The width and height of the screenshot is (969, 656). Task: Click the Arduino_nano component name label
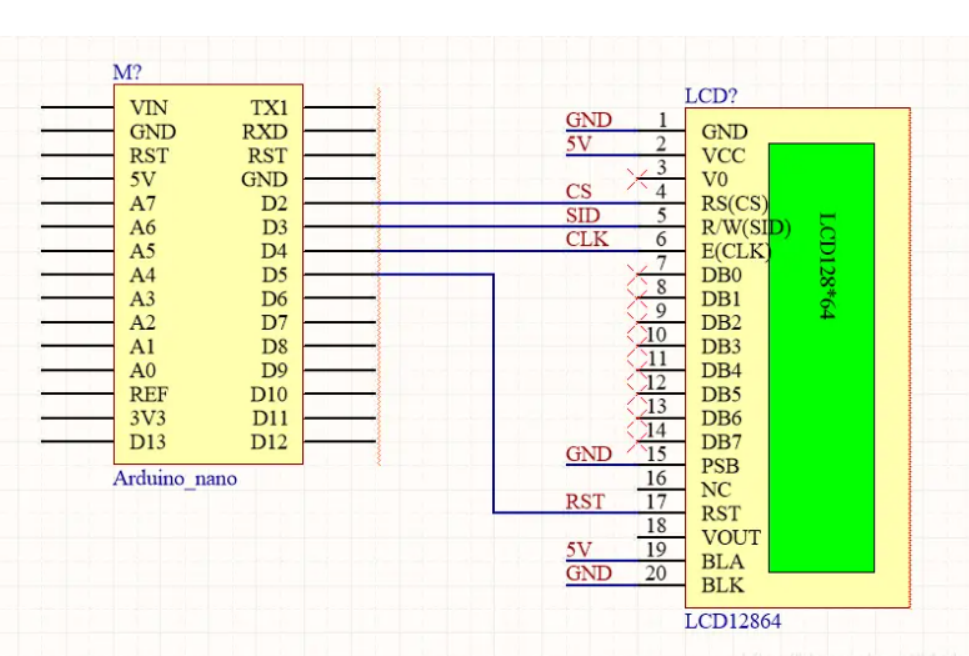(175, 479)
